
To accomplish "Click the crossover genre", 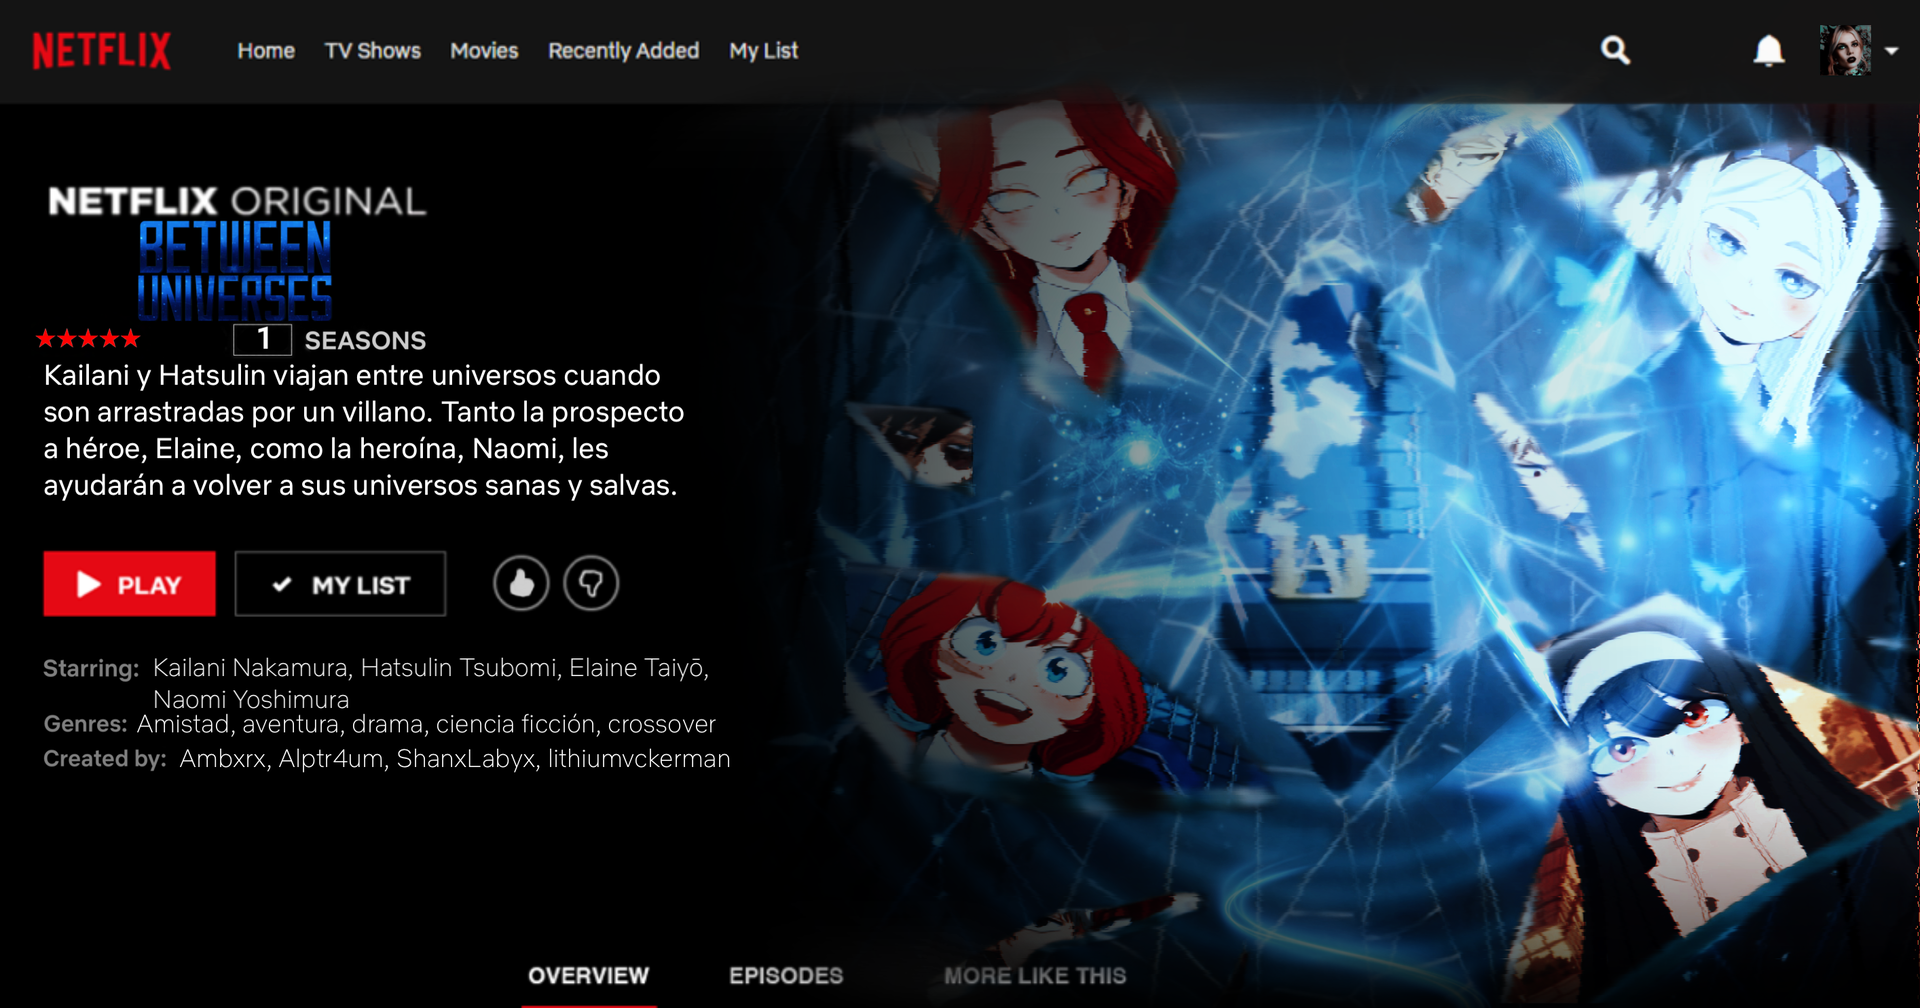I will (x=662, y=724).
